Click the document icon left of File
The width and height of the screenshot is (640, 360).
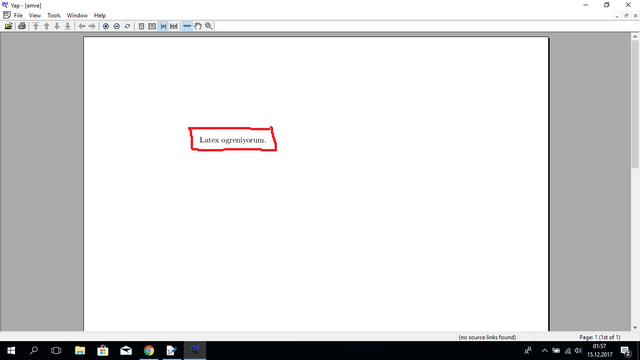7,15
